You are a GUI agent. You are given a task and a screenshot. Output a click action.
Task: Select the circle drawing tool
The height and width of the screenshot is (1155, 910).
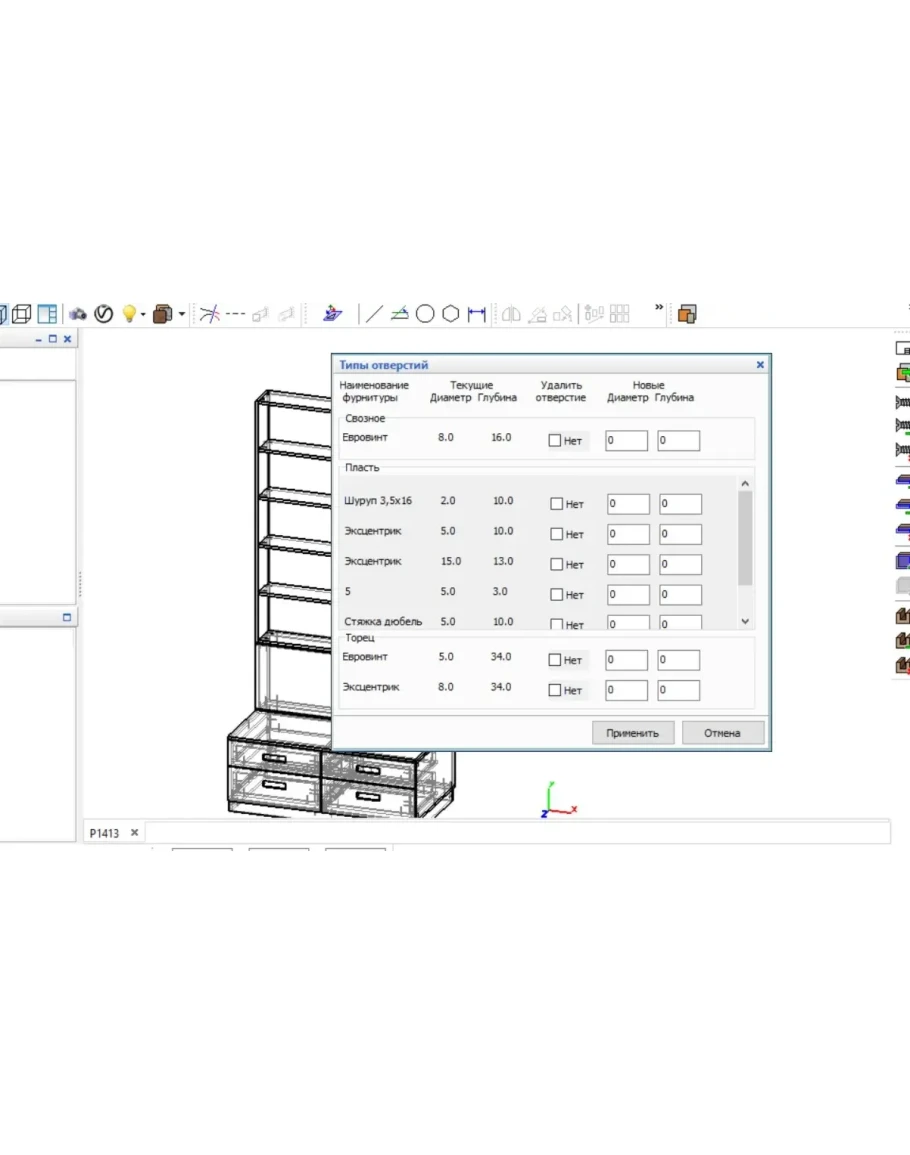click(425, 314)
